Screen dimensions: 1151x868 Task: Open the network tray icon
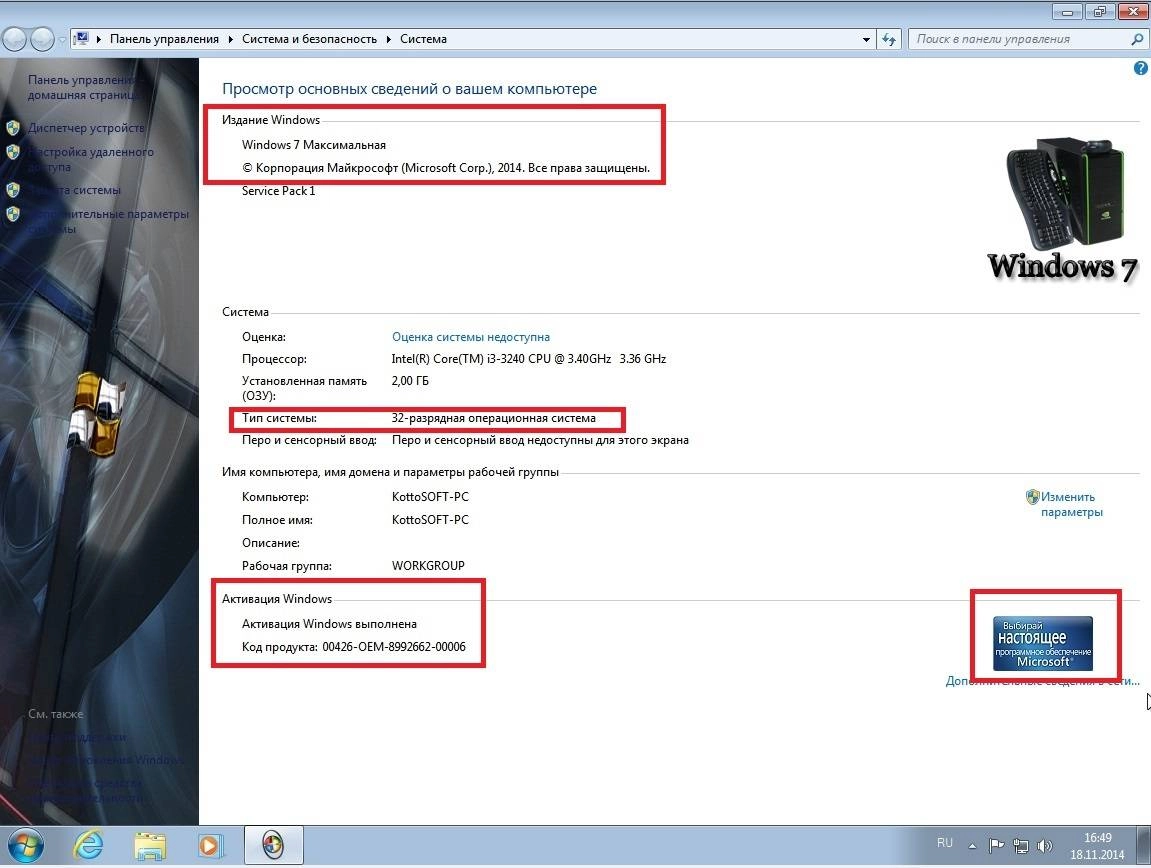[1020, 845]
